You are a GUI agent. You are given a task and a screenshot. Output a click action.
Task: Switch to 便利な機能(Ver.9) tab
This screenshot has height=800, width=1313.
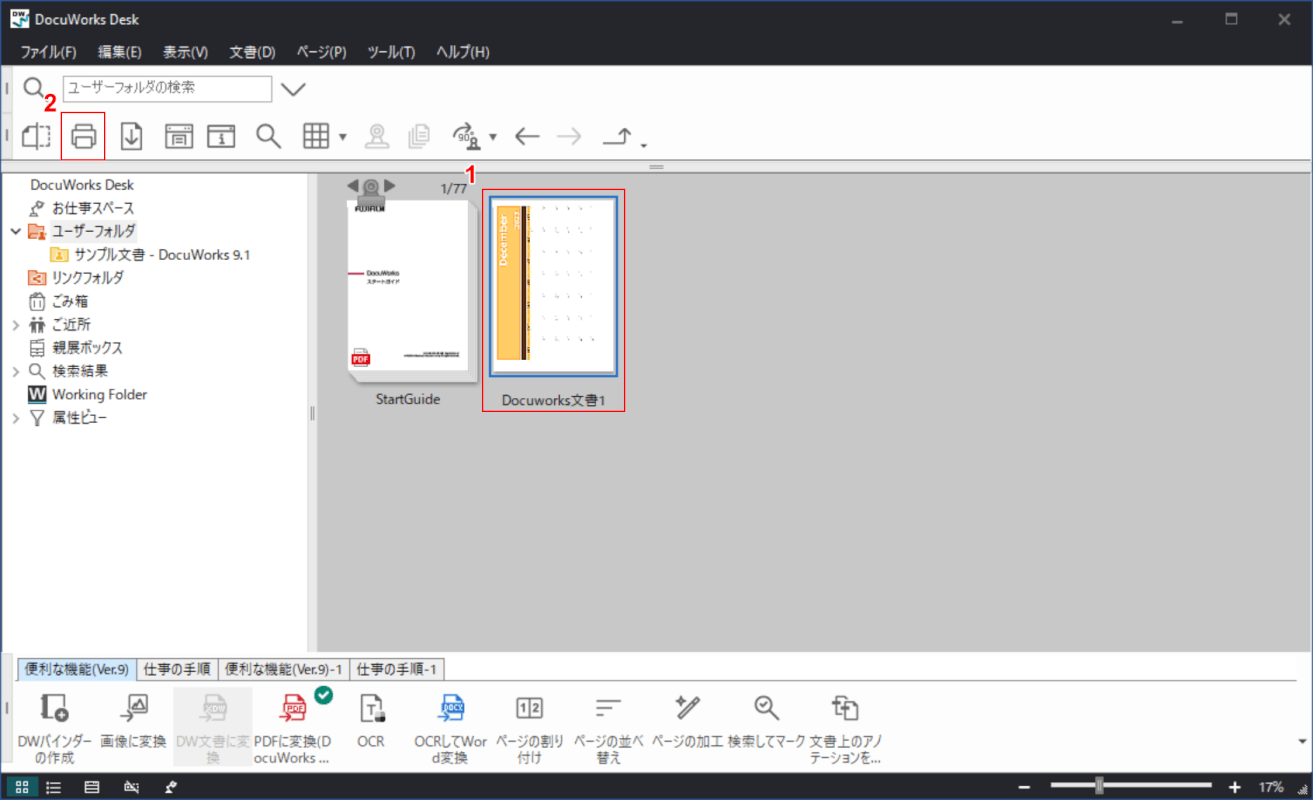76,669
